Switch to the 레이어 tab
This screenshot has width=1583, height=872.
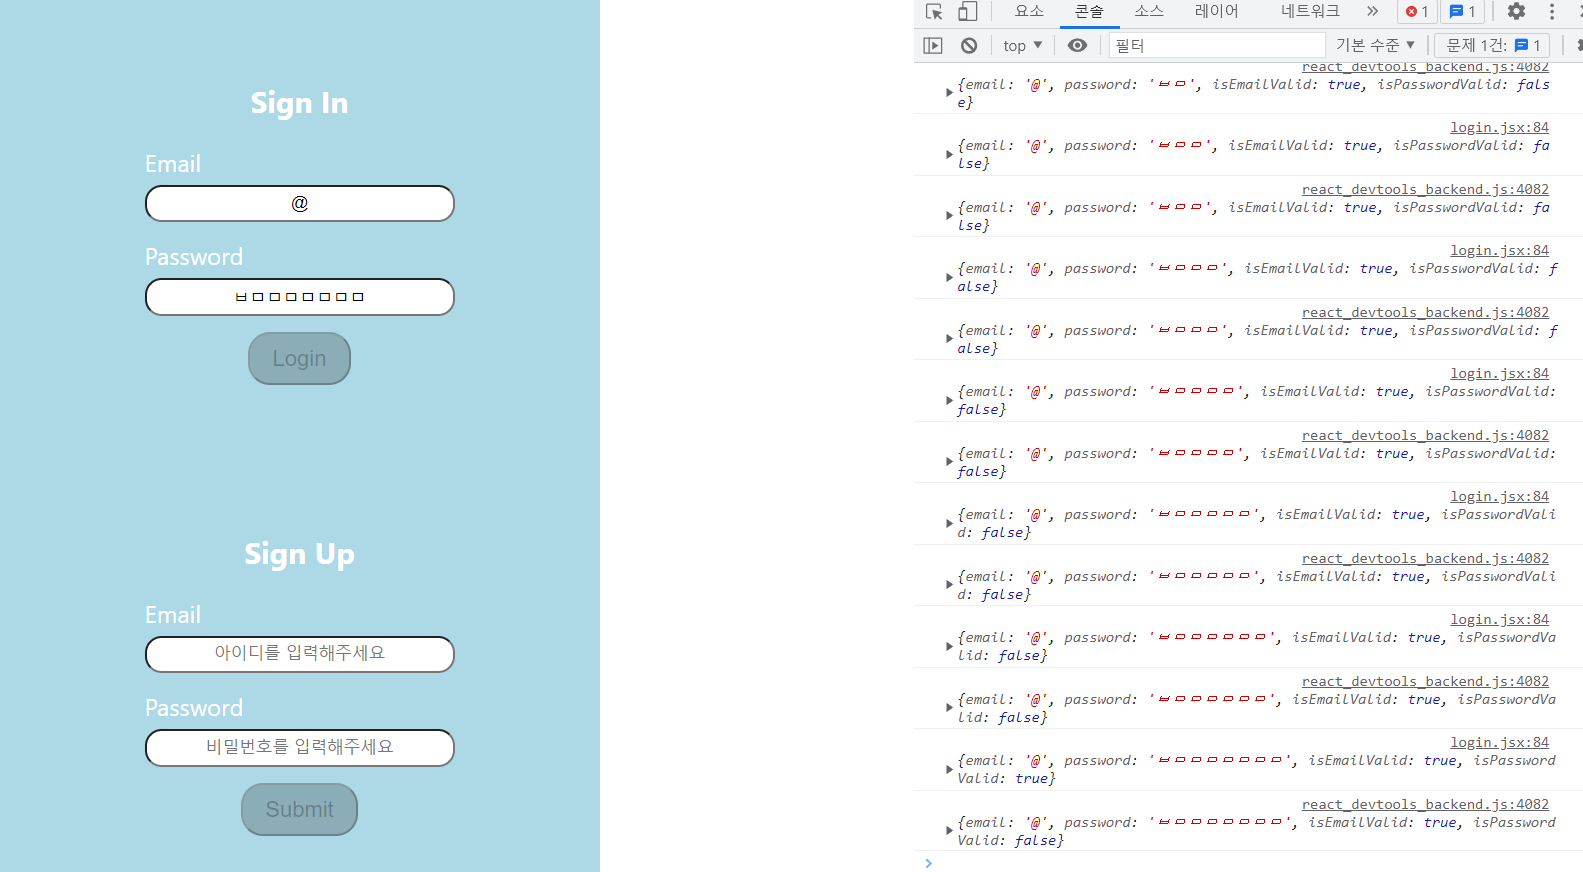(x=1216, y=12)
